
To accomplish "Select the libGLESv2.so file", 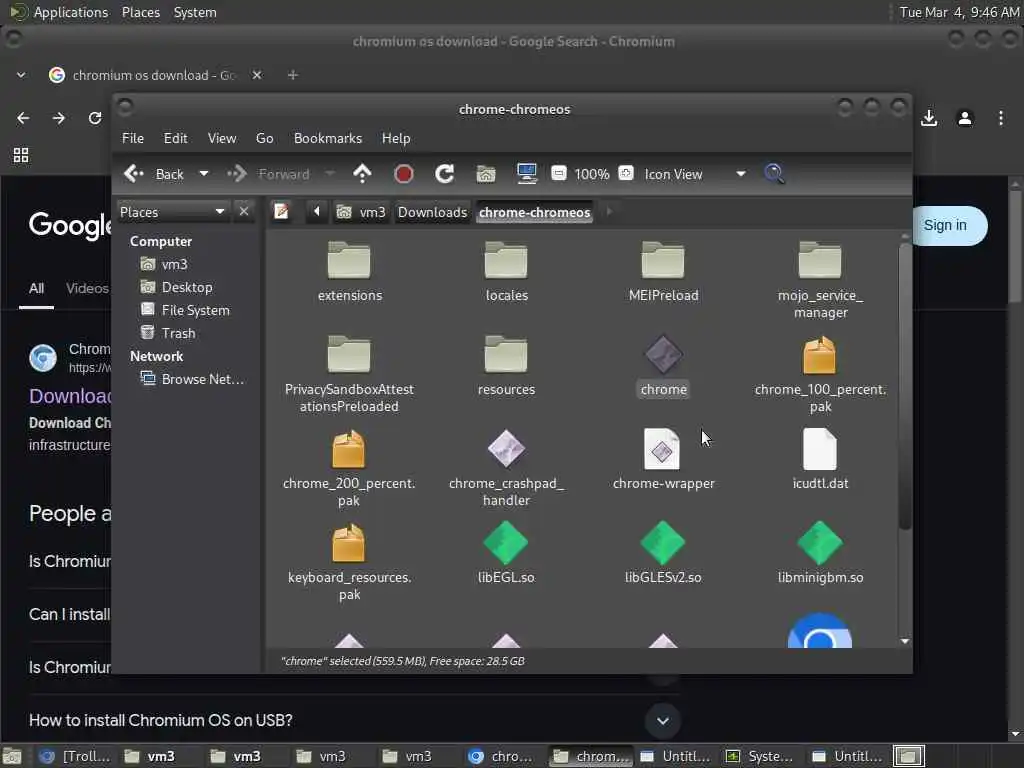I will pos(664,553).
